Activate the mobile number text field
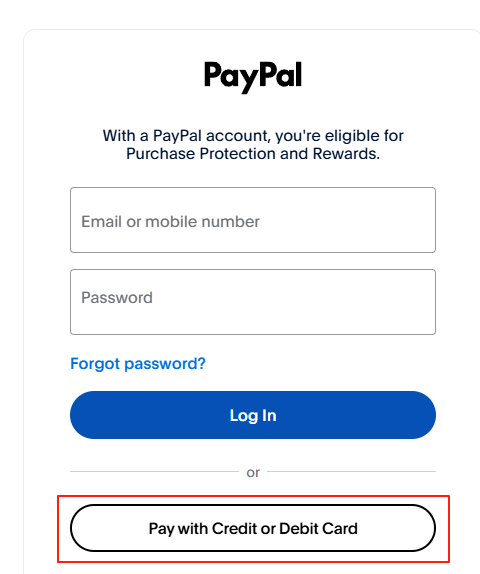This screenshot has width=480, height=574. 253,220
